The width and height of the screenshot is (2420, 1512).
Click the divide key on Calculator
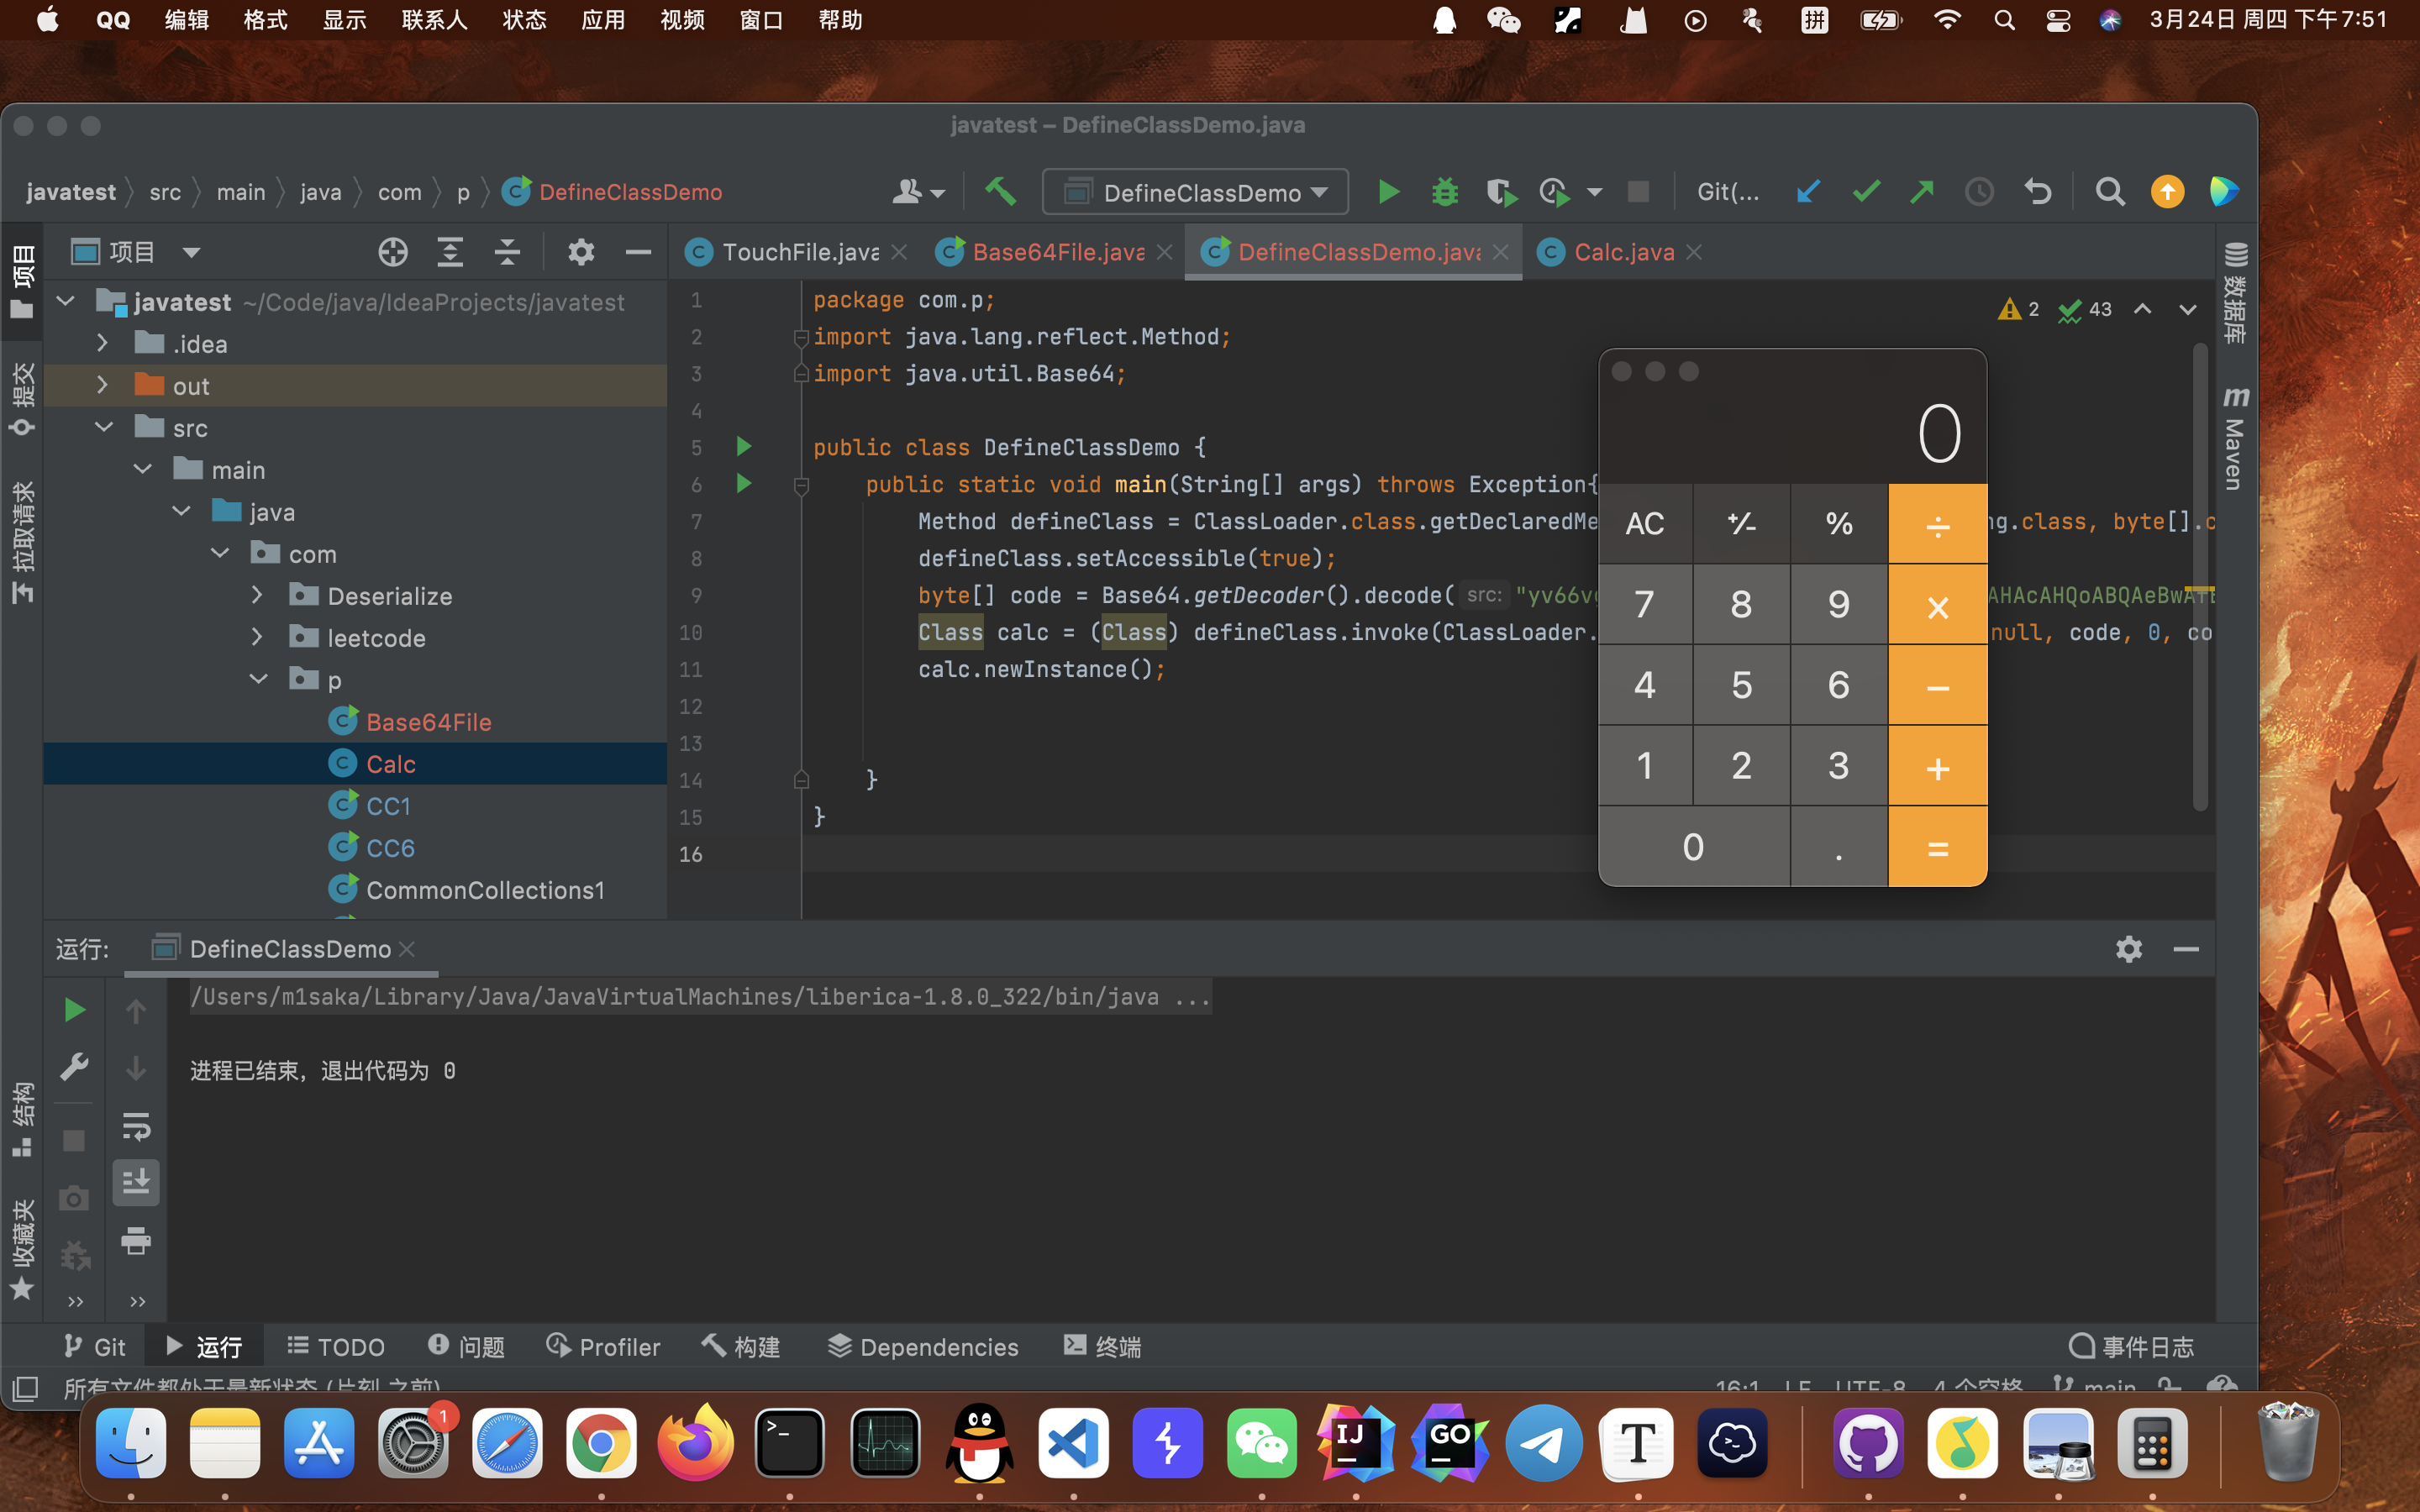click(1938, 524)
